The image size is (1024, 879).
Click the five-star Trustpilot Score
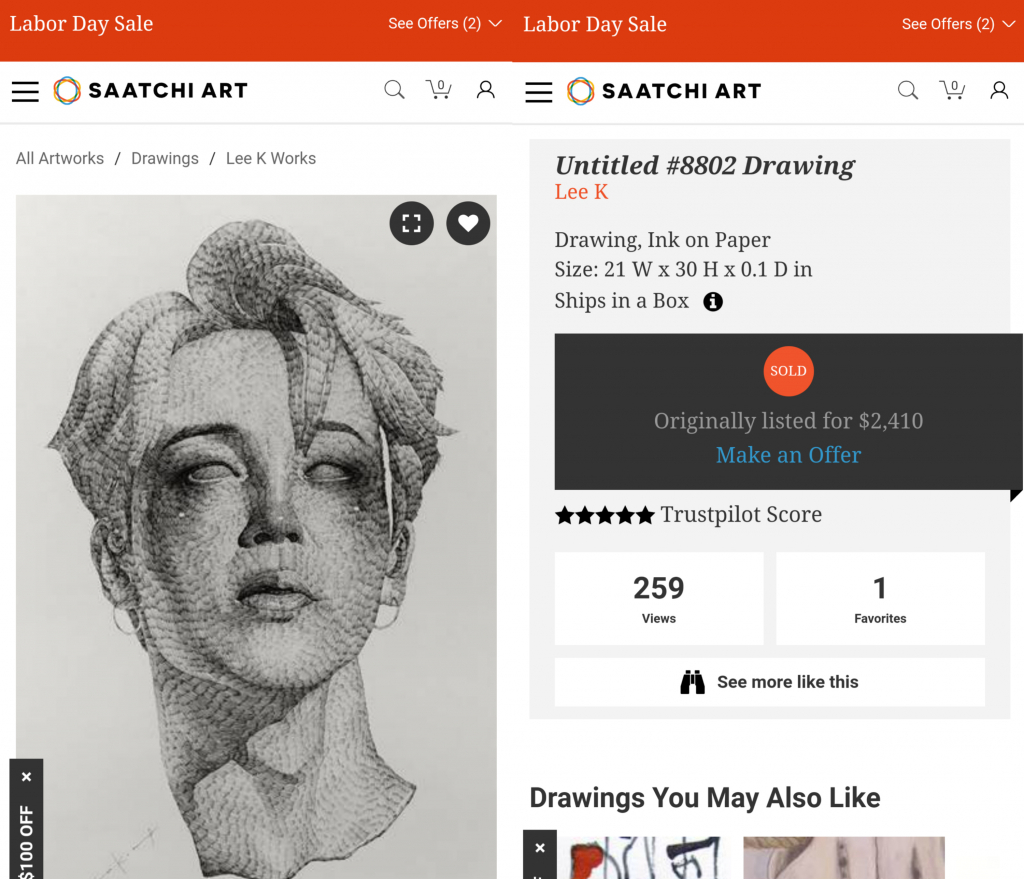coord(688,515)
